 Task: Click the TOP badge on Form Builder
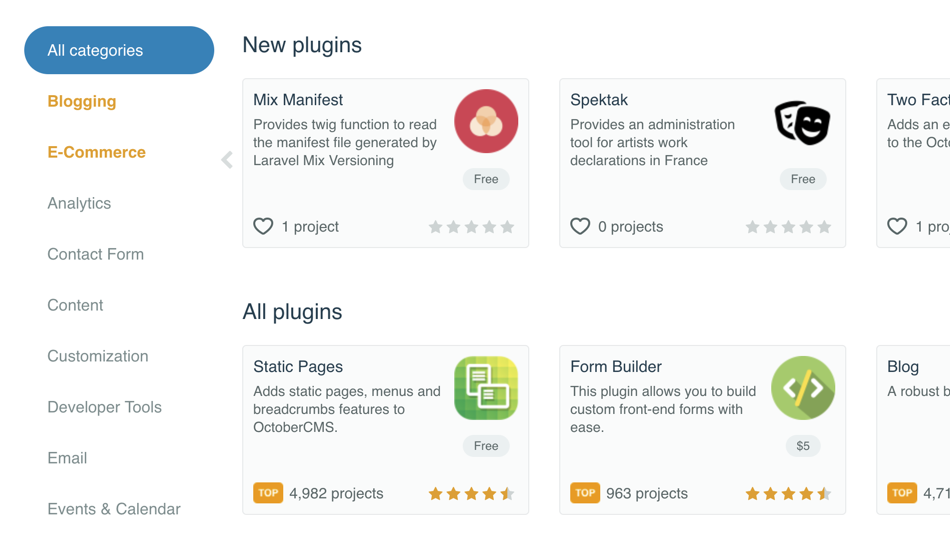(585, 493)
